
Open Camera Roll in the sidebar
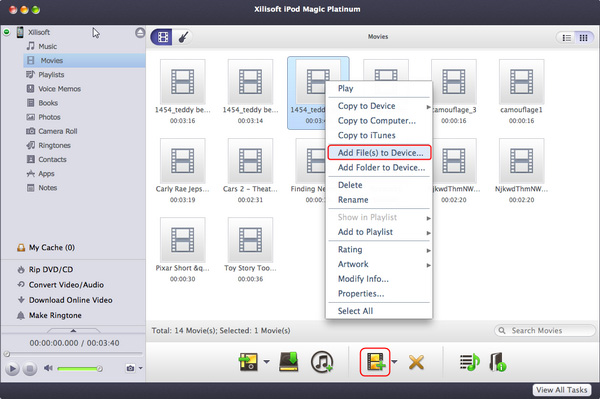click(52, 131)
